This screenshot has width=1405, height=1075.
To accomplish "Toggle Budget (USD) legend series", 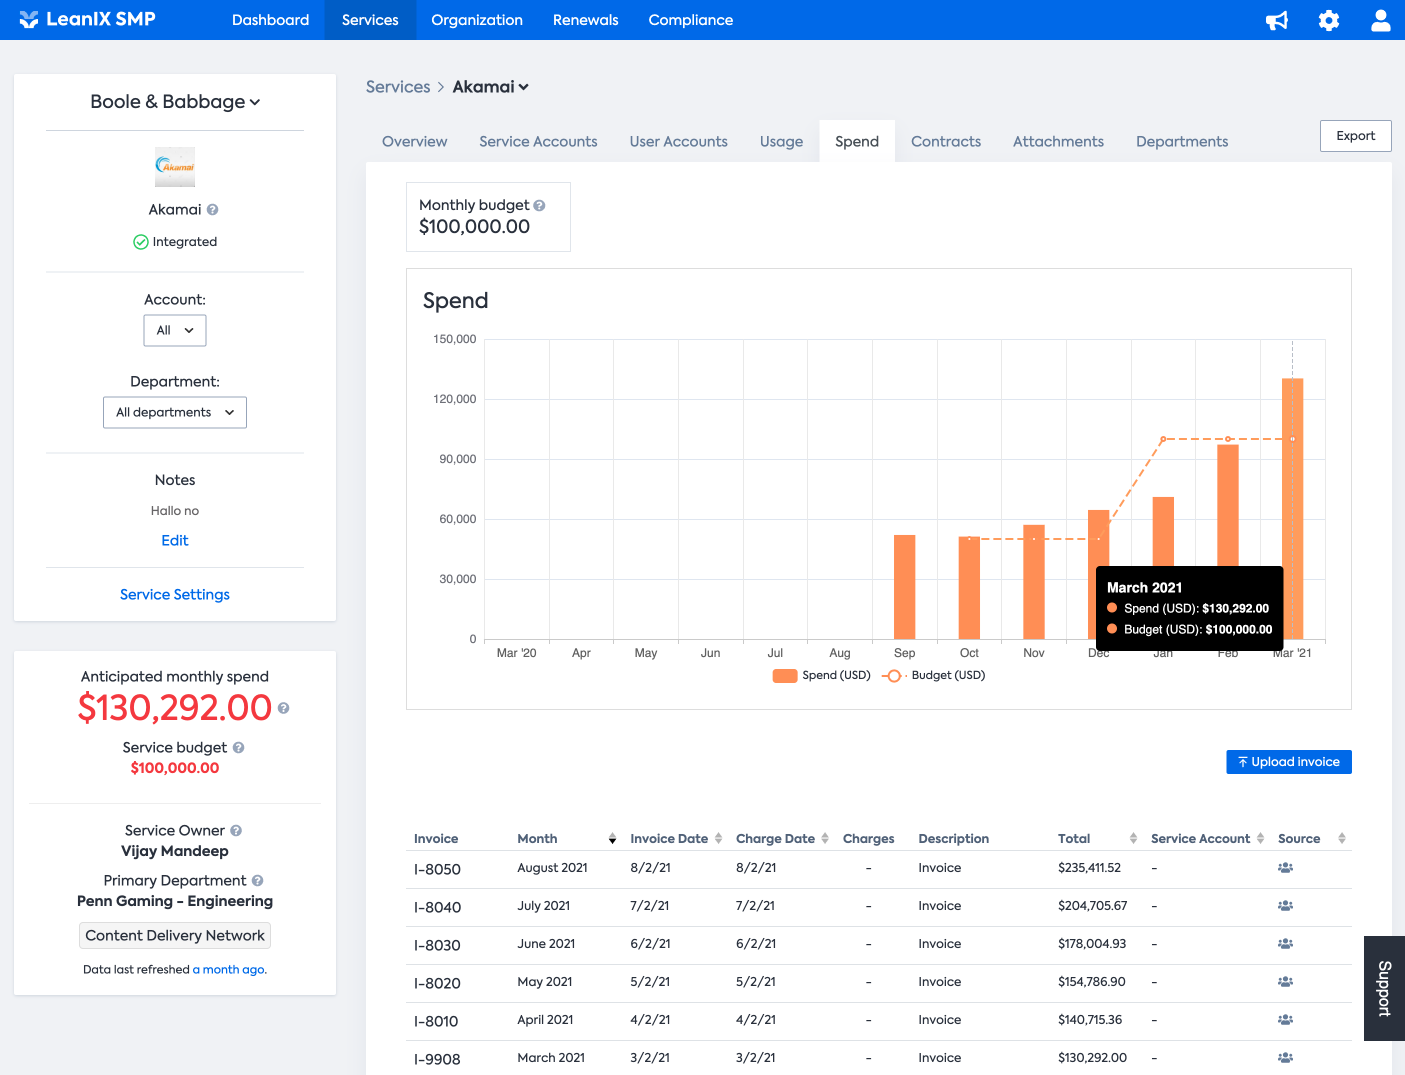I will point(934,676).
